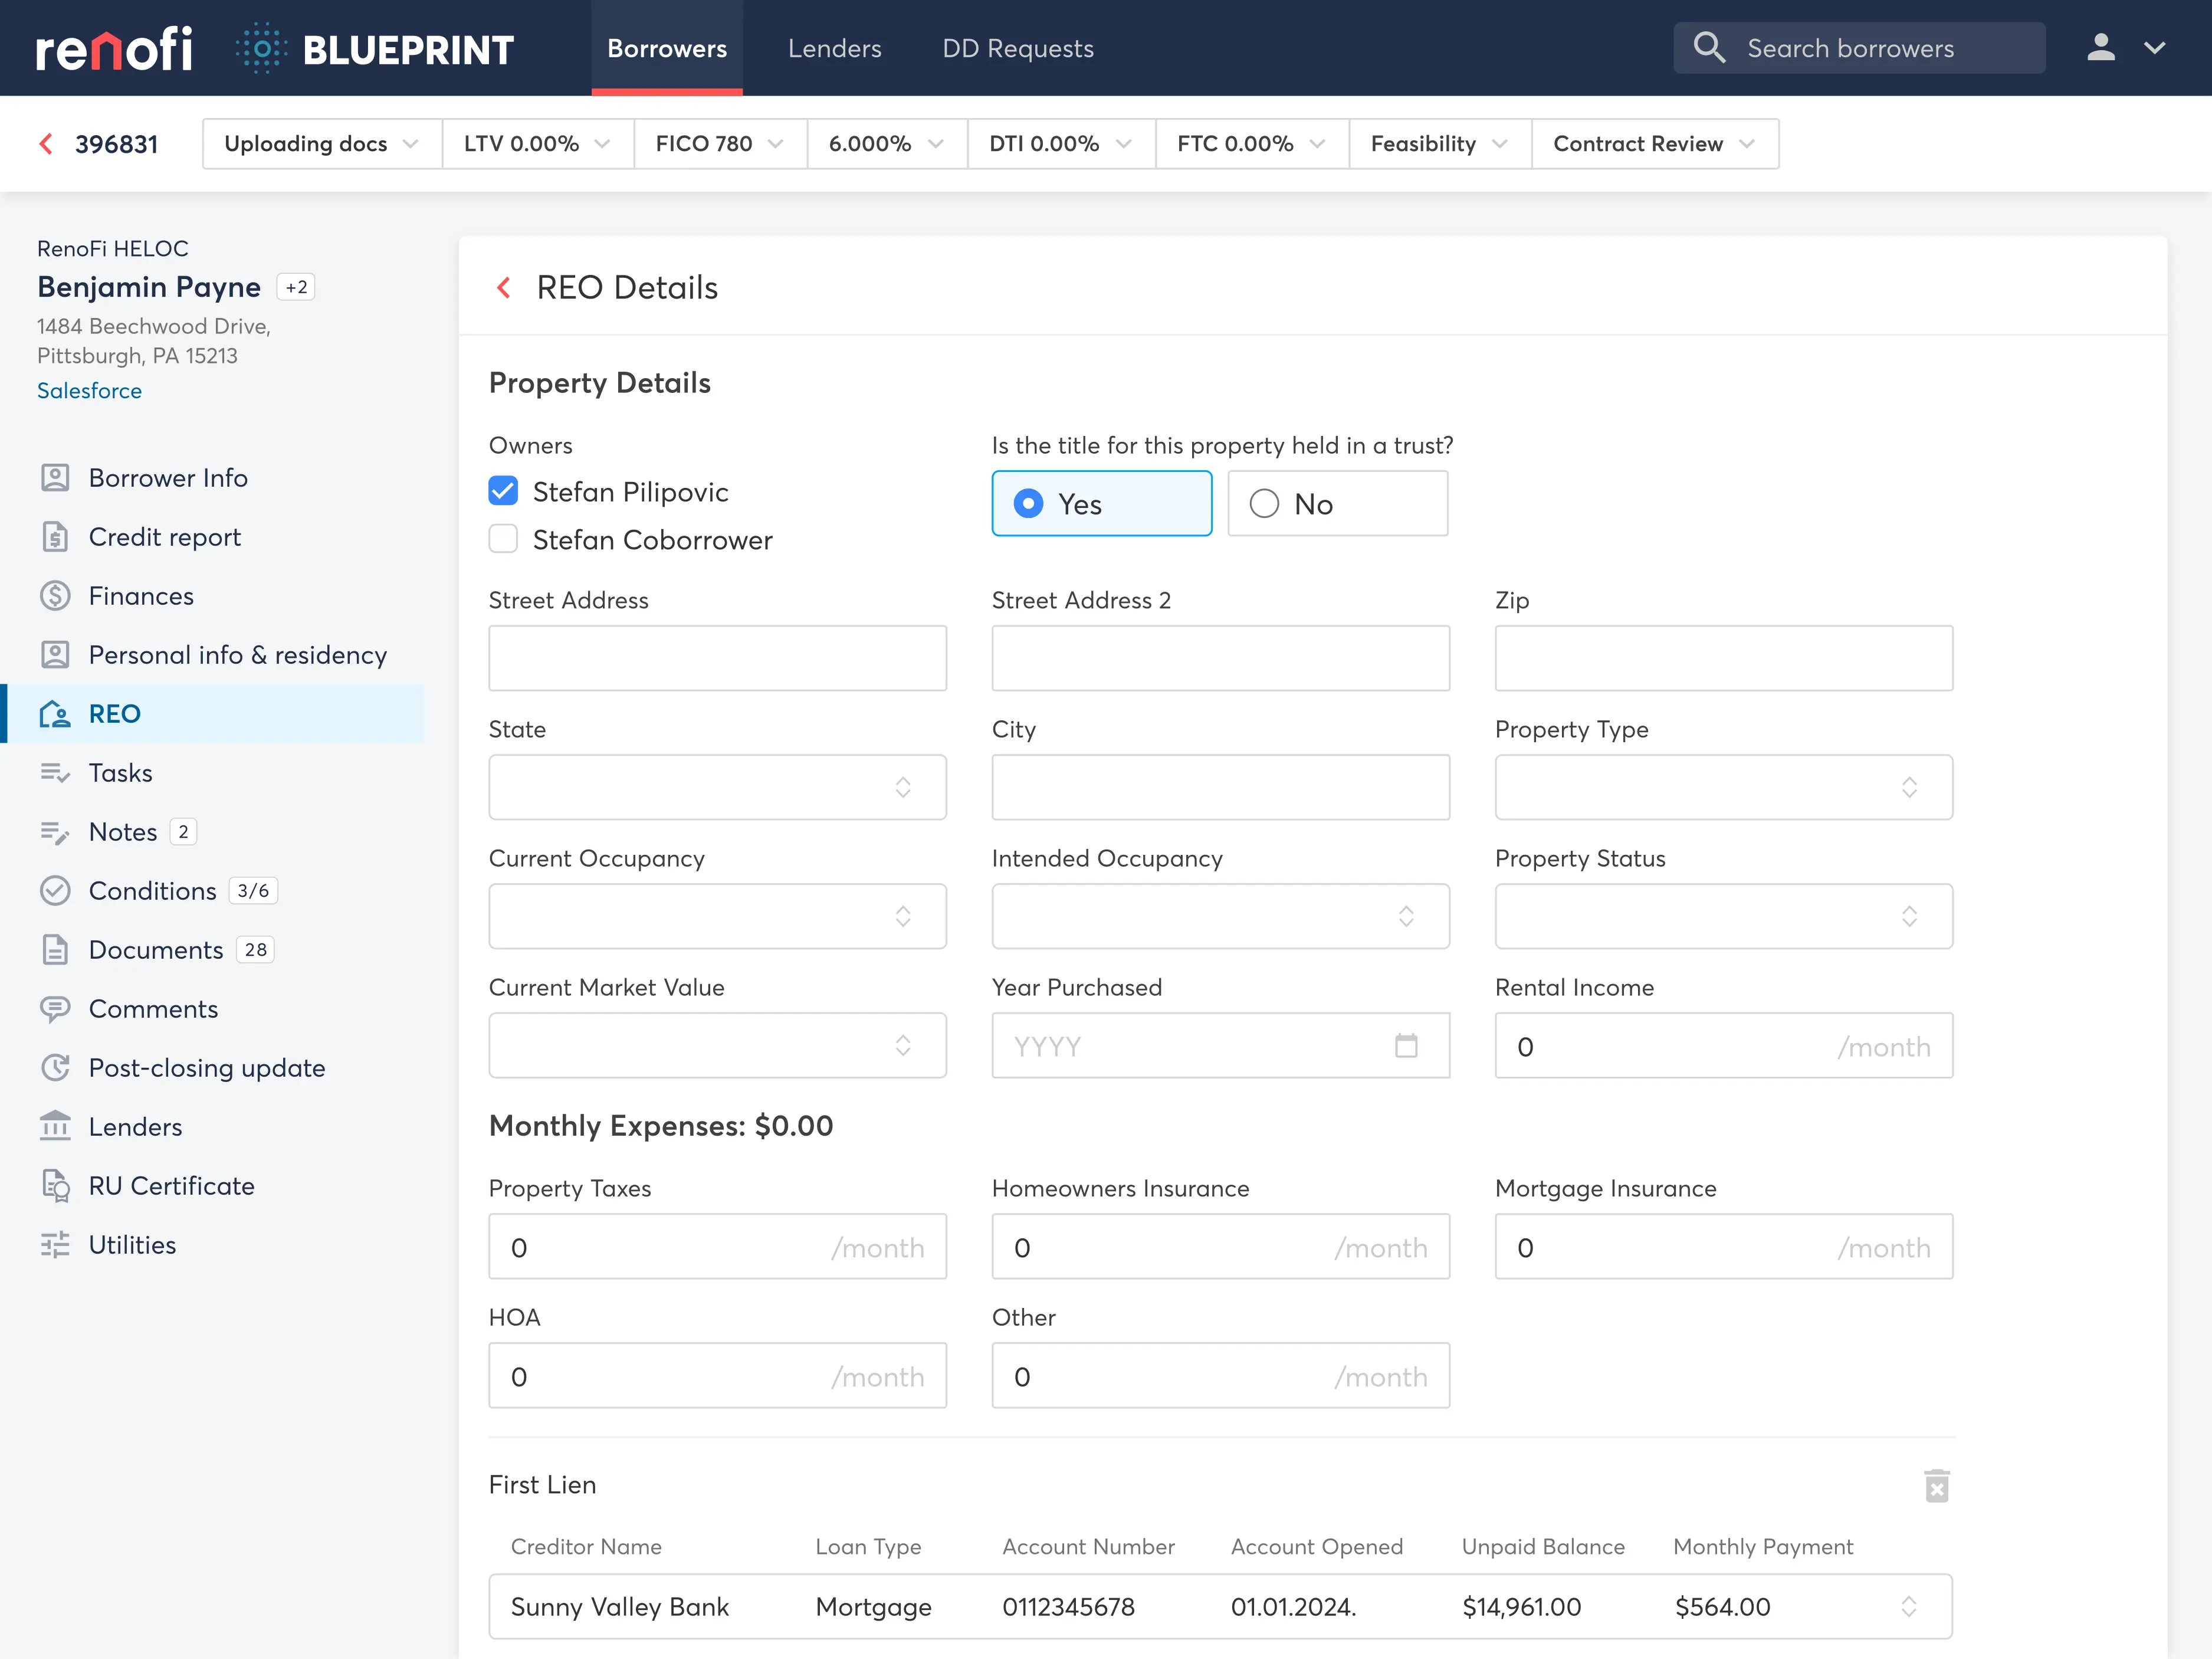Open Credit report in sidebar
2212x1659 pixels.
[165, 537]
